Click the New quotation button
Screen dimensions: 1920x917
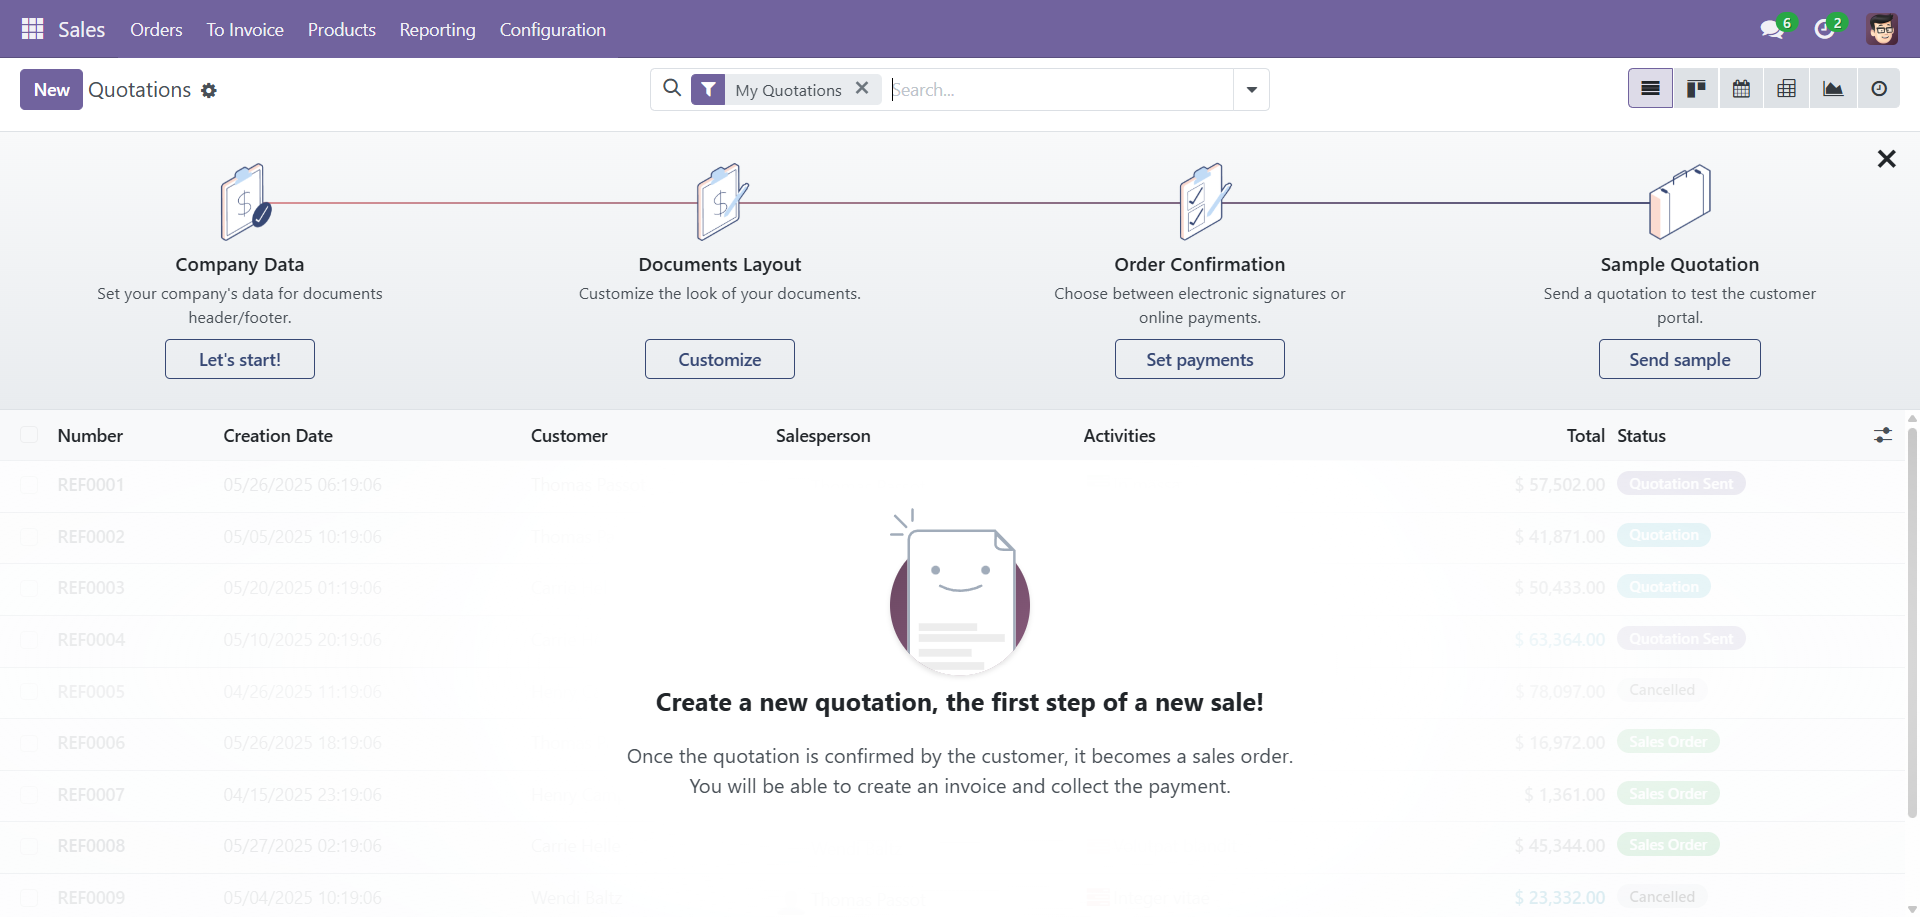[51, 89]
